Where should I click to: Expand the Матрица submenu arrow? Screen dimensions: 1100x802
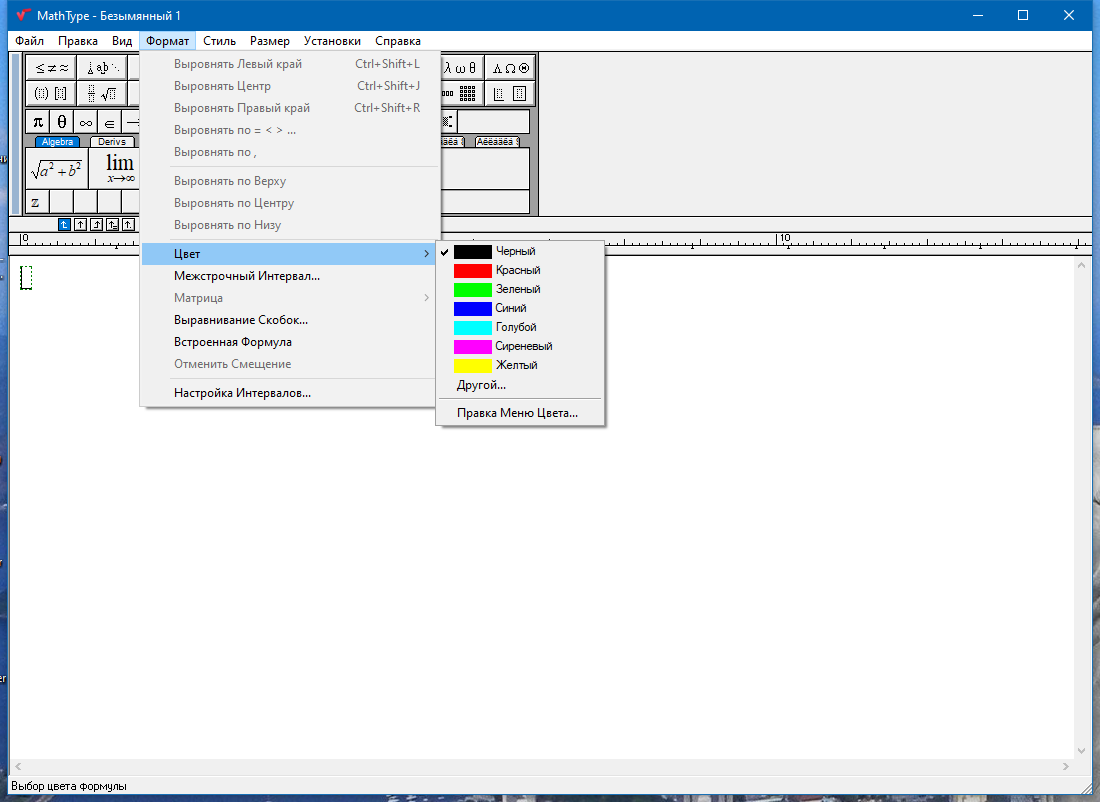(427, 298)
